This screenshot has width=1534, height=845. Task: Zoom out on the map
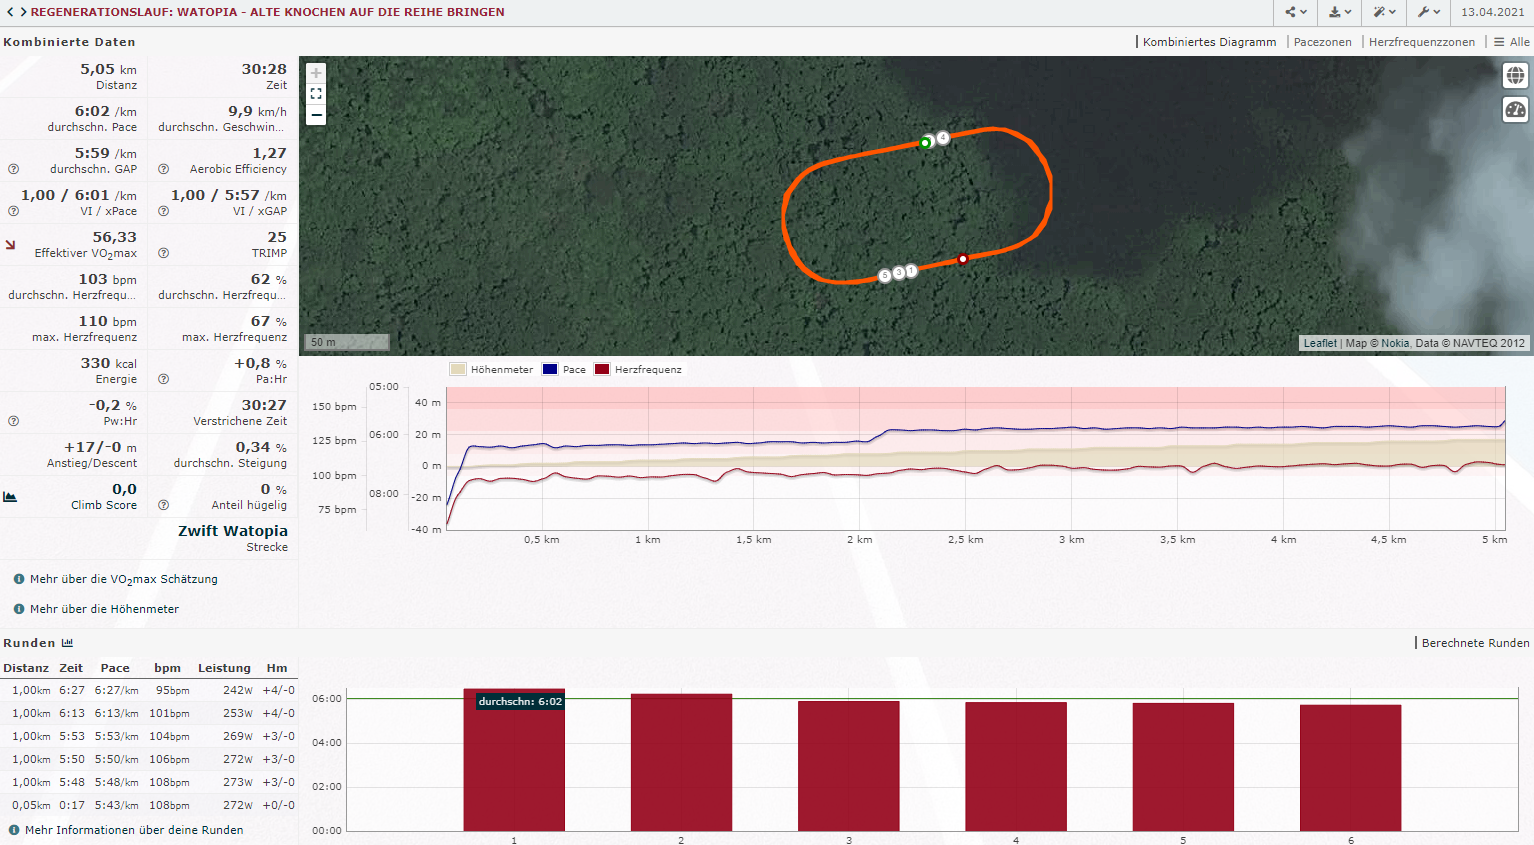coord(316,115)
